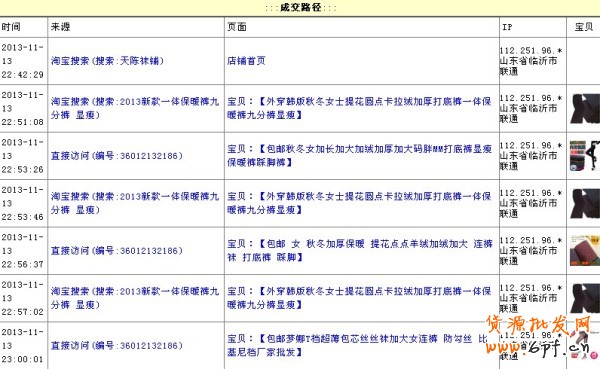Viewport: 600px width, 369px height.
Task: Open product link 包邮秋冬女加长加大加绒
Action: (x=359, y=155)
